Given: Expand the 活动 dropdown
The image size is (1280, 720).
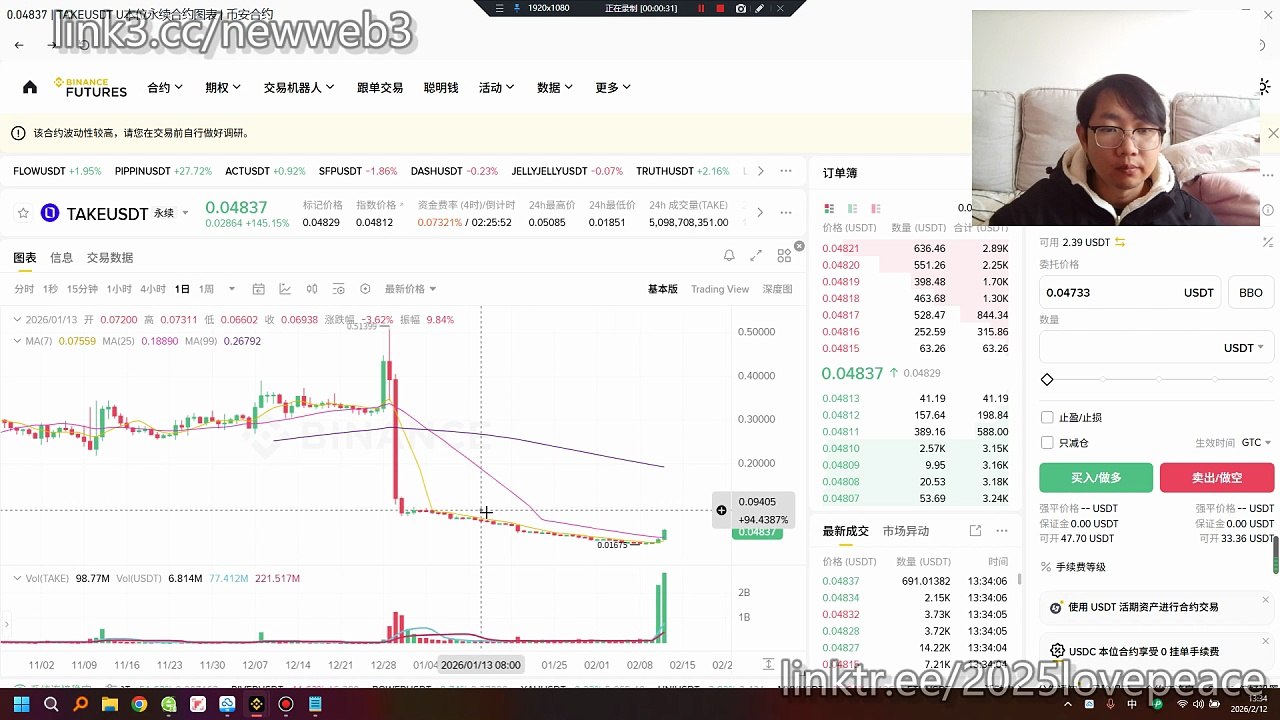Looking at the screenshot, I should coord(497,88).
